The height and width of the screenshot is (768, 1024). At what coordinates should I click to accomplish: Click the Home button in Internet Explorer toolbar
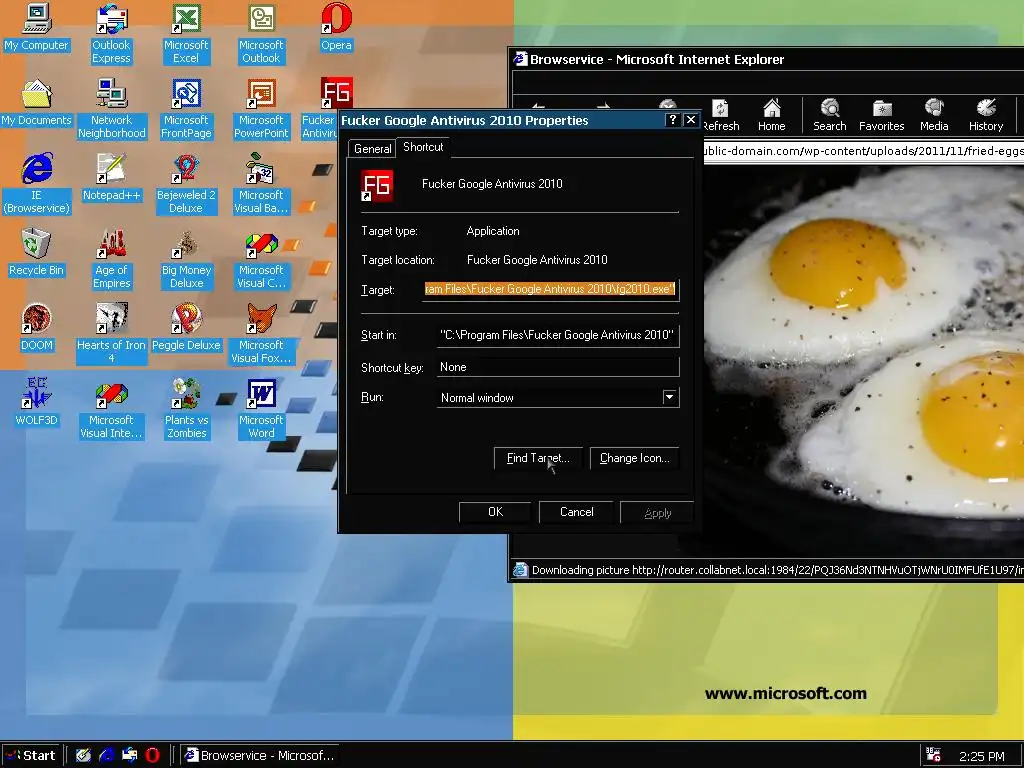coord(771,115)
